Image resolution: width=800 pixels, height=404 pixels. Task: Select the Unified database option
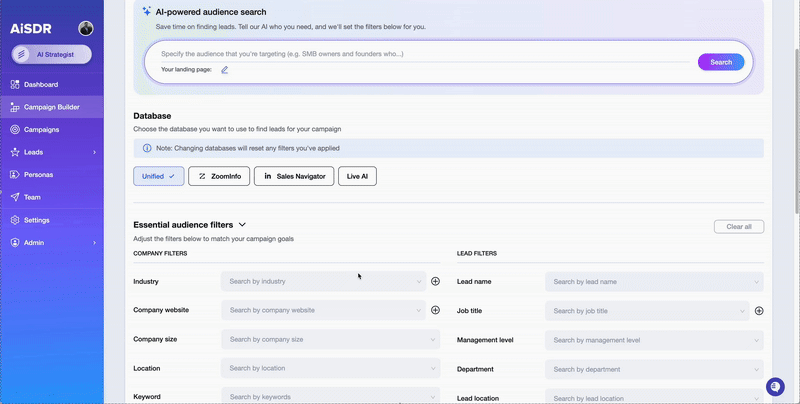[x=158, y=176]
